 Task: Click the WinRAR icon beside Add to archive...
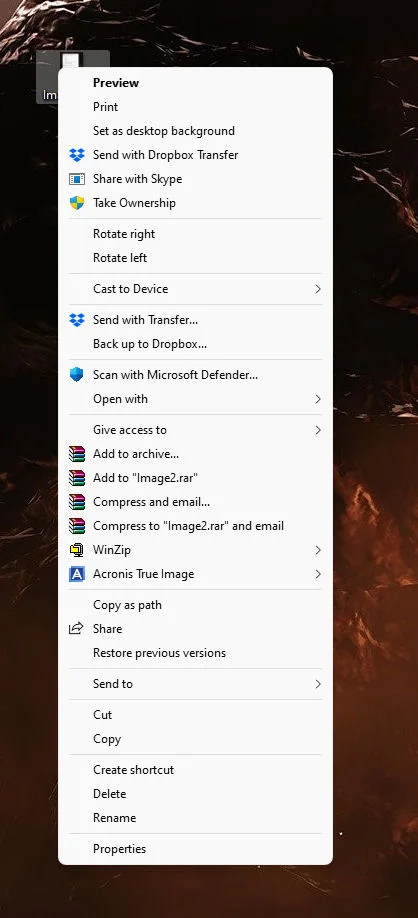(77, 454)
